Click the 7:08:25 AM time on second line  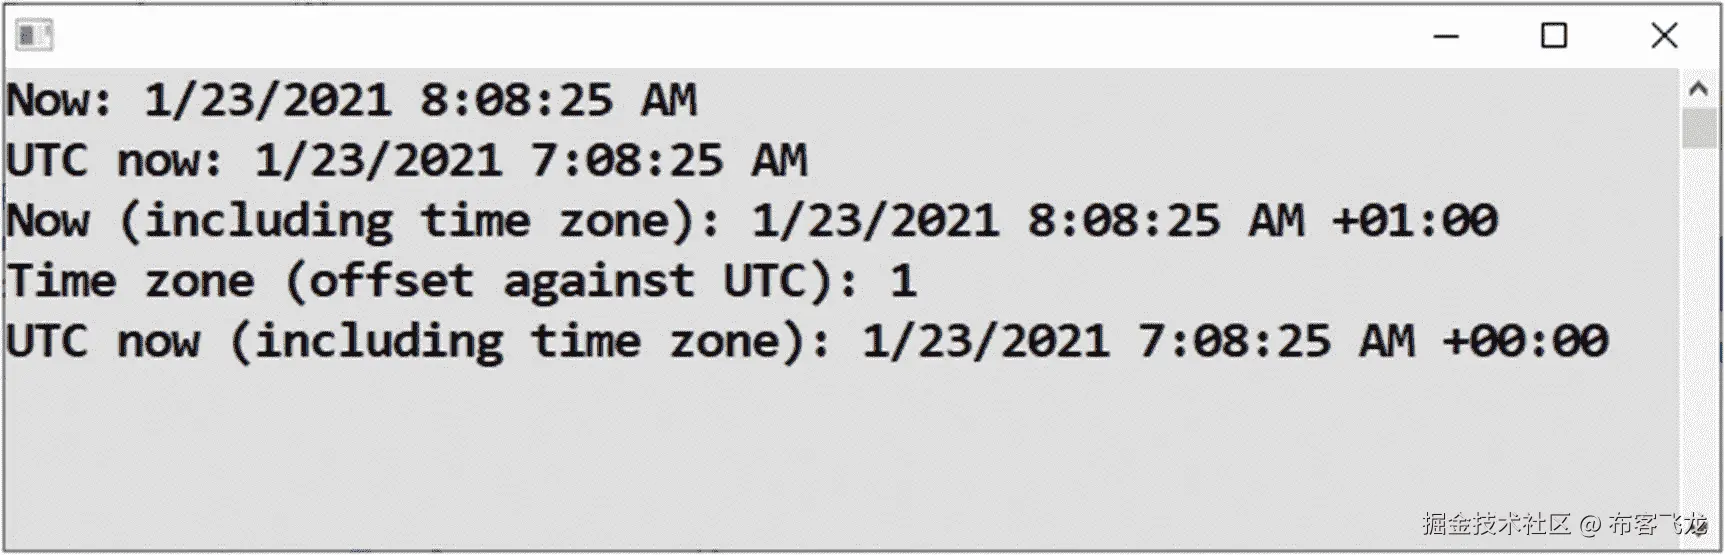click(x=668, y=161)
